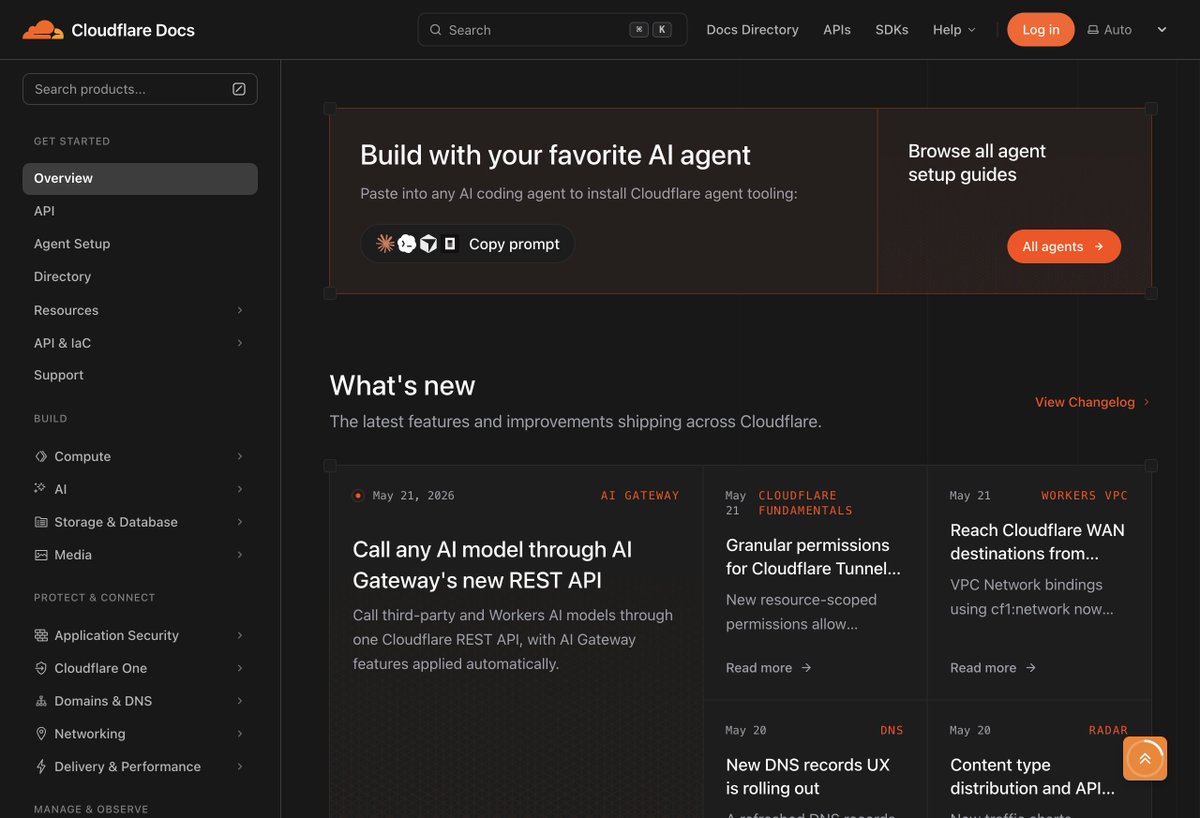Viewport: 1200px width, 818px height.
Task: Click the square agent icon beside Copy prompt text
Action: click(x=450, y=243)
